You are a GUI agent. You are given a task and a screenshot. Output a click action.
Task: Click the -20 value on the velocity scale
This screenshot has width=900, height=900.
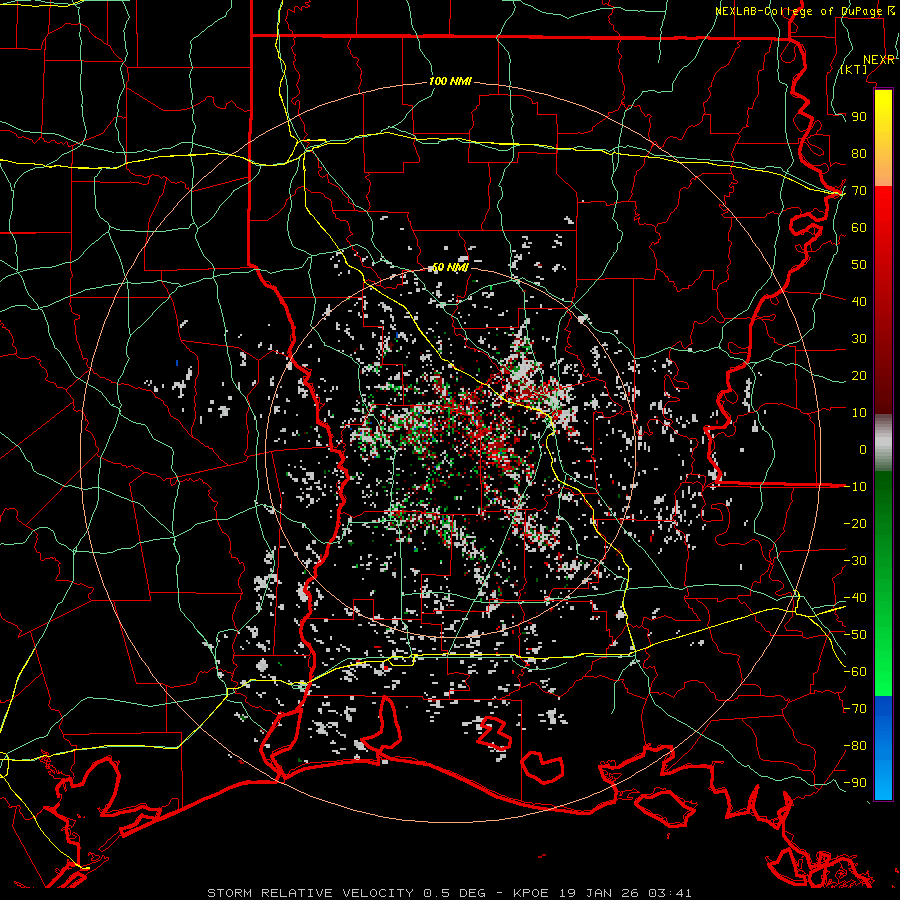tap(855, 523)
